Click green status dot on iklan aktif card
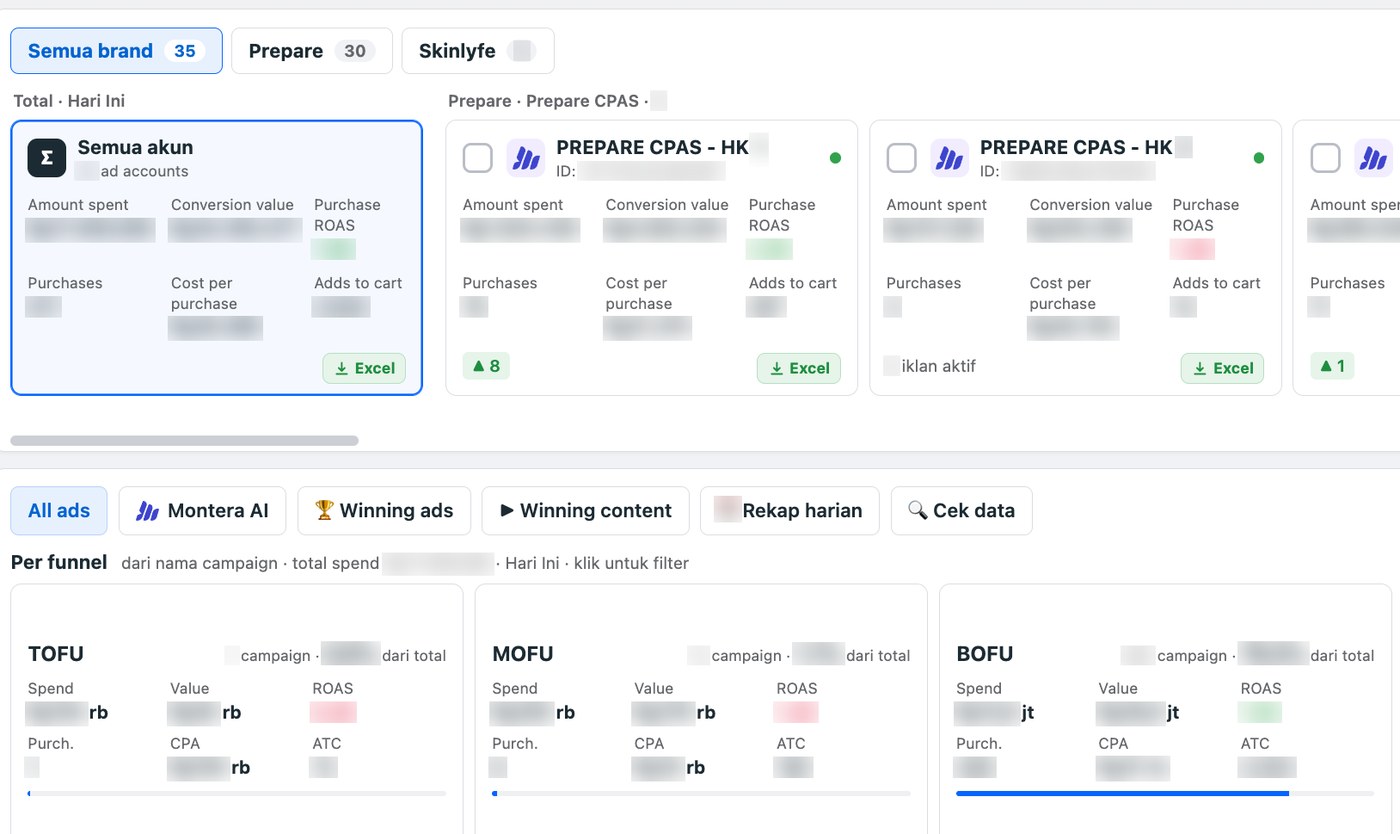 [1258, 158]
